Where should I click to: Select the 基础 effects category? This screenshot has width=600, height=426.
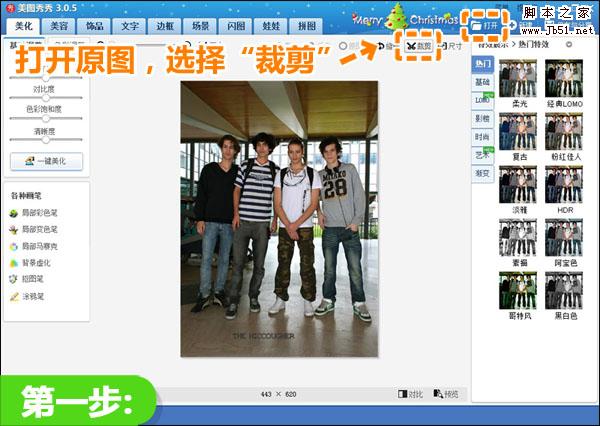483,82
